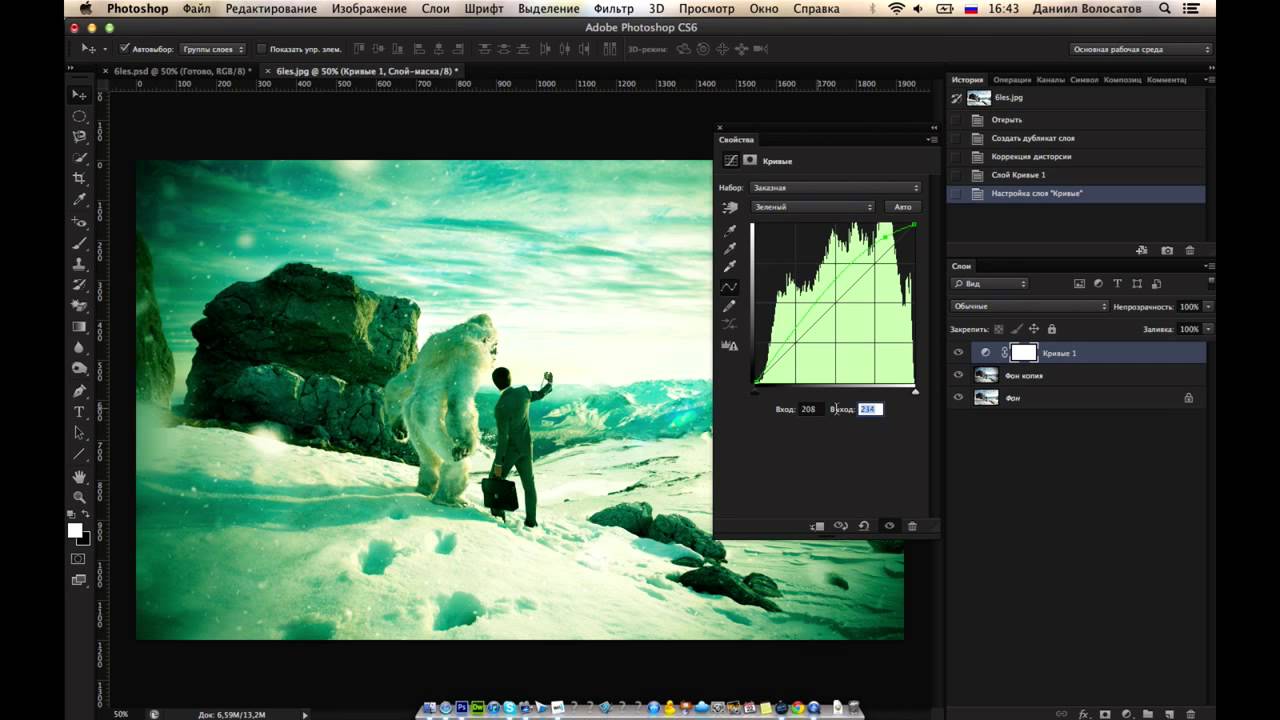Delete the adjustment layer via Properties trash
This screenshot has height=720, width=1280.
point(912,526)
